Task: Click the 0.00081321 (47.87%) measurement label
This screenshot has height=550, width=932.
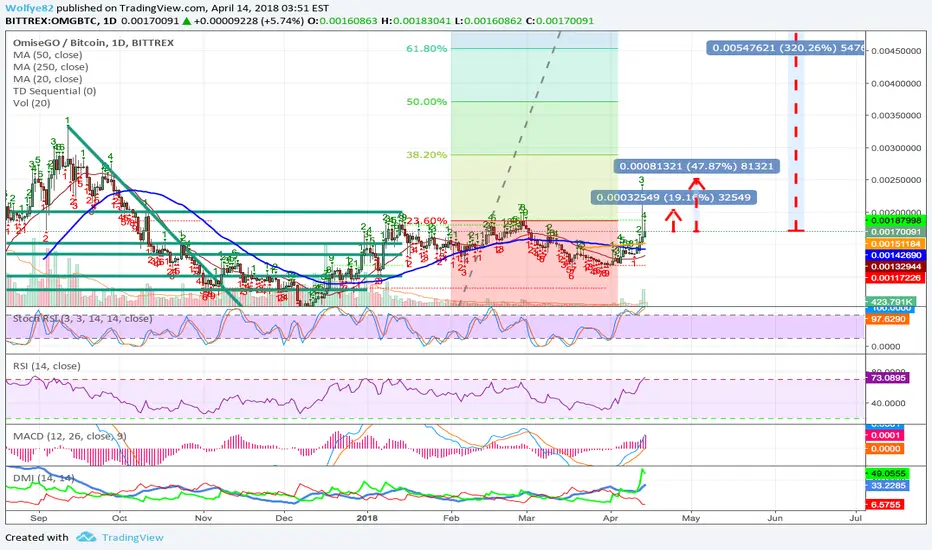Action: 697,166
